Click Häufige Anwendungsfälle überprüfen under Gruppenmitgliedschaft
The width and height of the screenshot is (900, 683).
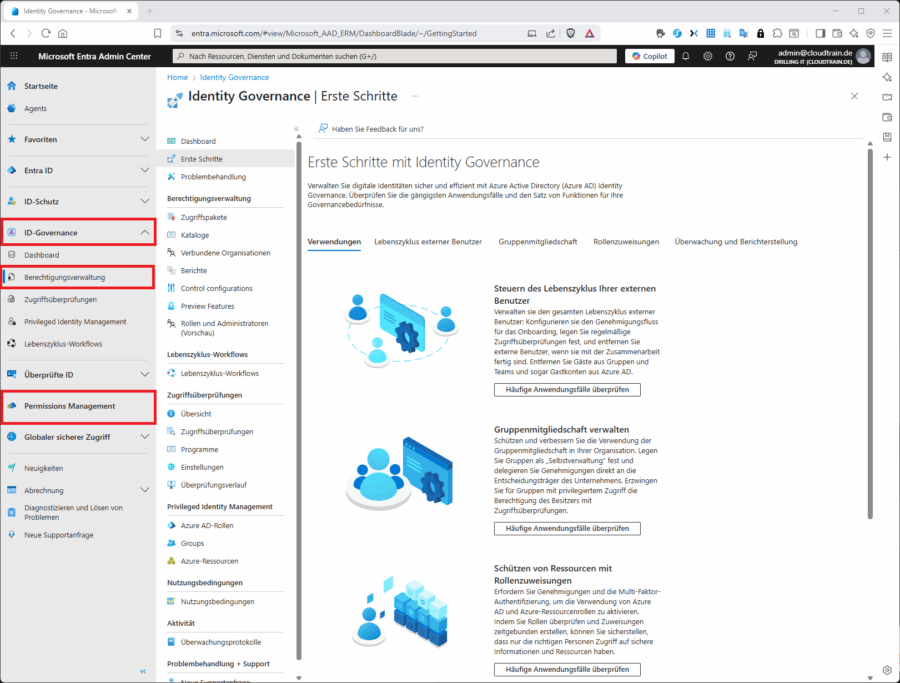click(567, 529)
